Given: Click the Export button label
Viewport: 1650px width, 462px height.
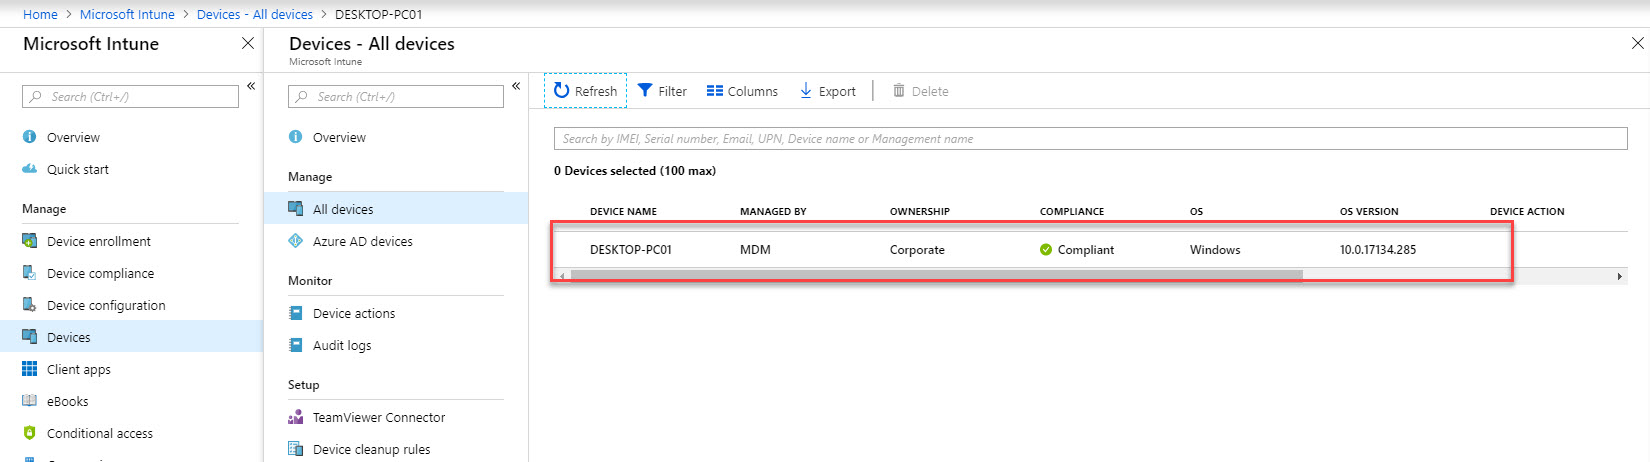Looking at the screenshot, I should 837,91.
